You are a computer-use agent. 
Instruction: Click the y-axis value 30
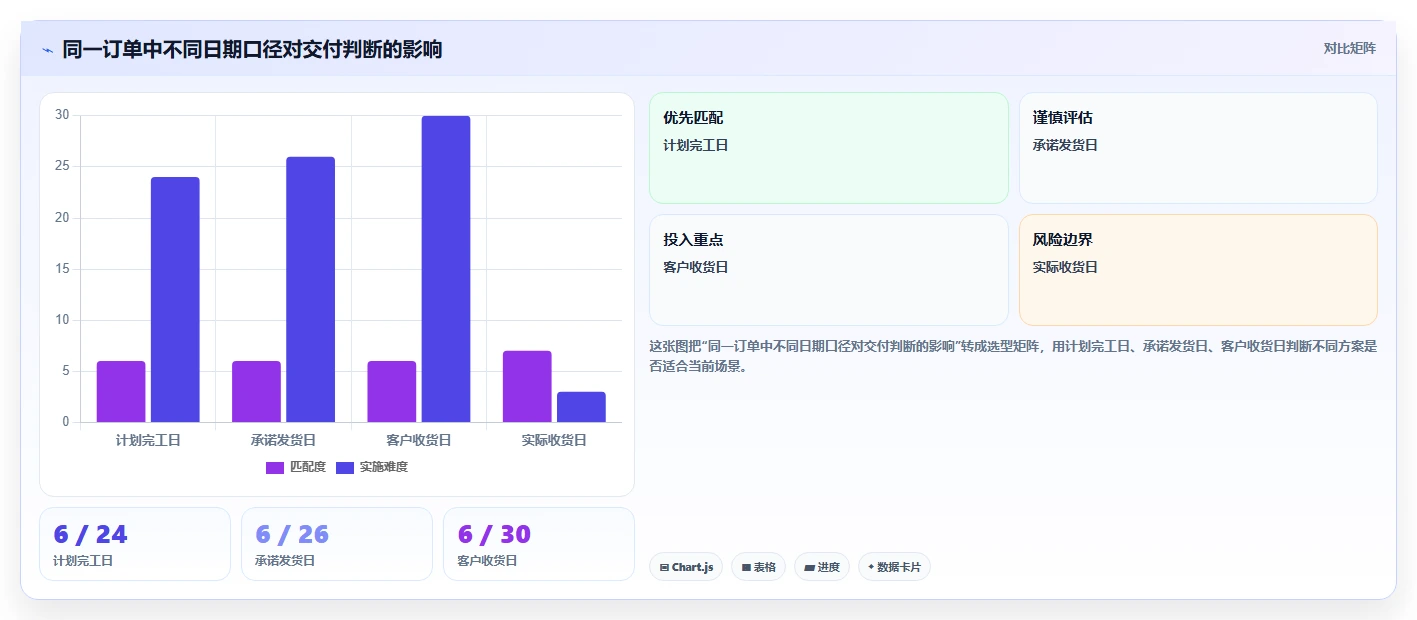tap(62, 115)
